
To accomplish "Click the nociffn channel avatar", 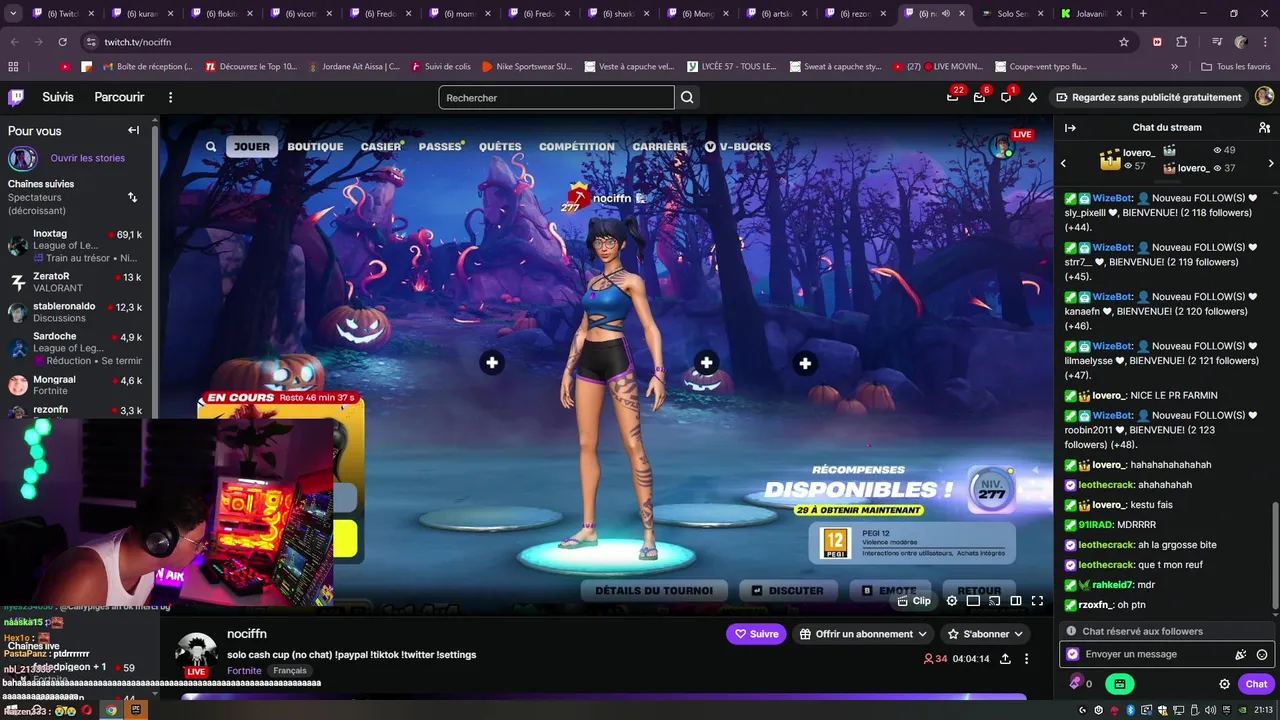I will click(x=196, y=652).
